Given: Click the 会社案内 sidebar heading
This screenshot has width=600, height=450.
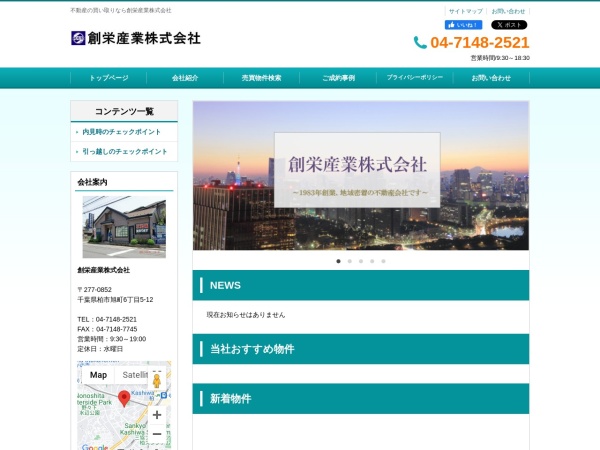Looking at the screenshot, I should (92, 182).
